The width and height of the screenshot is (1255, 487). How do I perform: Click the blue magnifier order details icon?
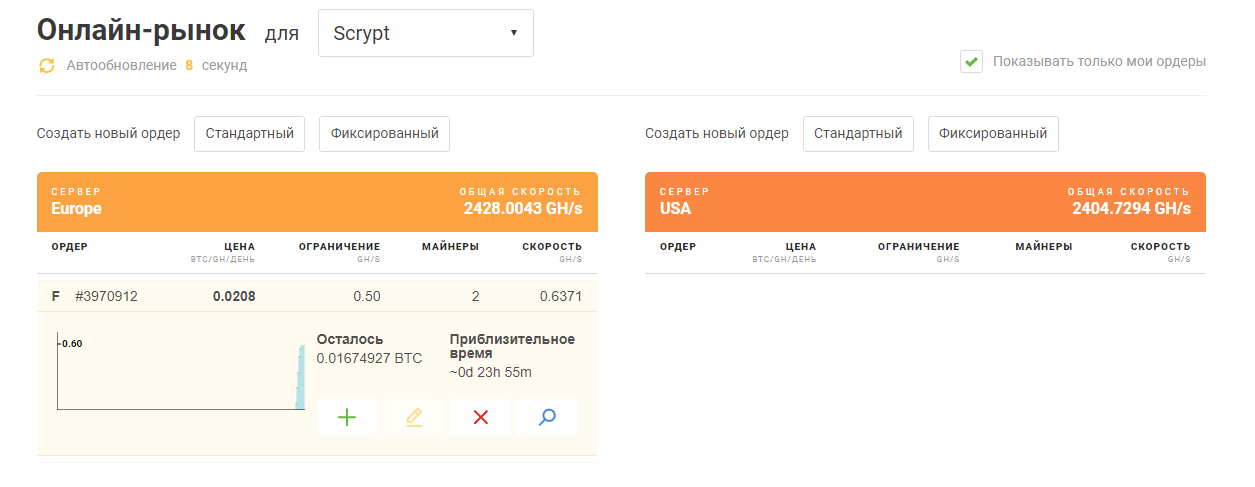click(547, 417)
